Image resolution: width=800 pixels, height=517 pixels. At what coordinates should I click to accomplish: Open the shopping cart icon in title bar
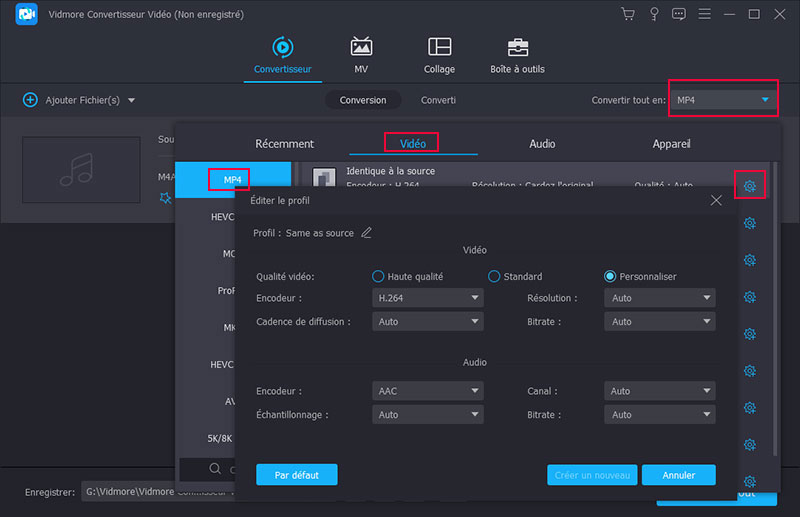point(628,14)
